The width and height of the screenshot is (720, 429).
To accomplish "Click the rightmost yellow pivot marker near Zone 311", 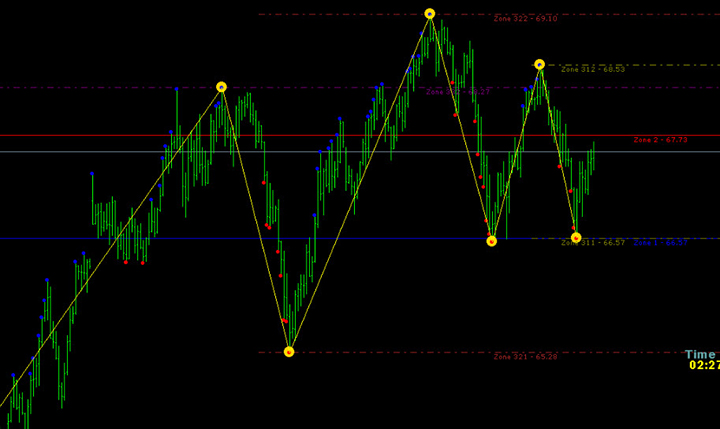I will click(x=576, y=238).
